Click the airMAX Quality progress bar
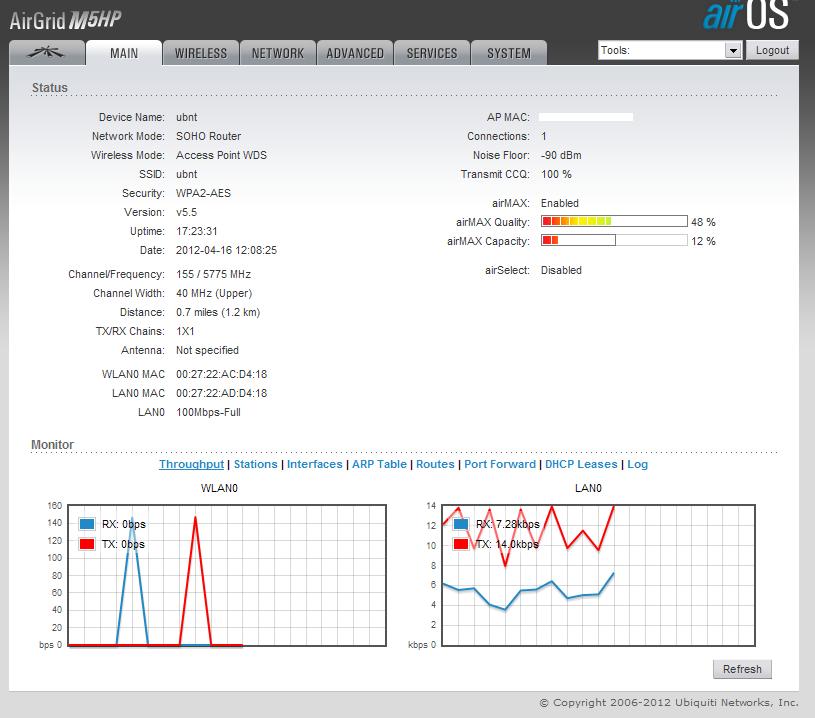 [x=614, y=221]
